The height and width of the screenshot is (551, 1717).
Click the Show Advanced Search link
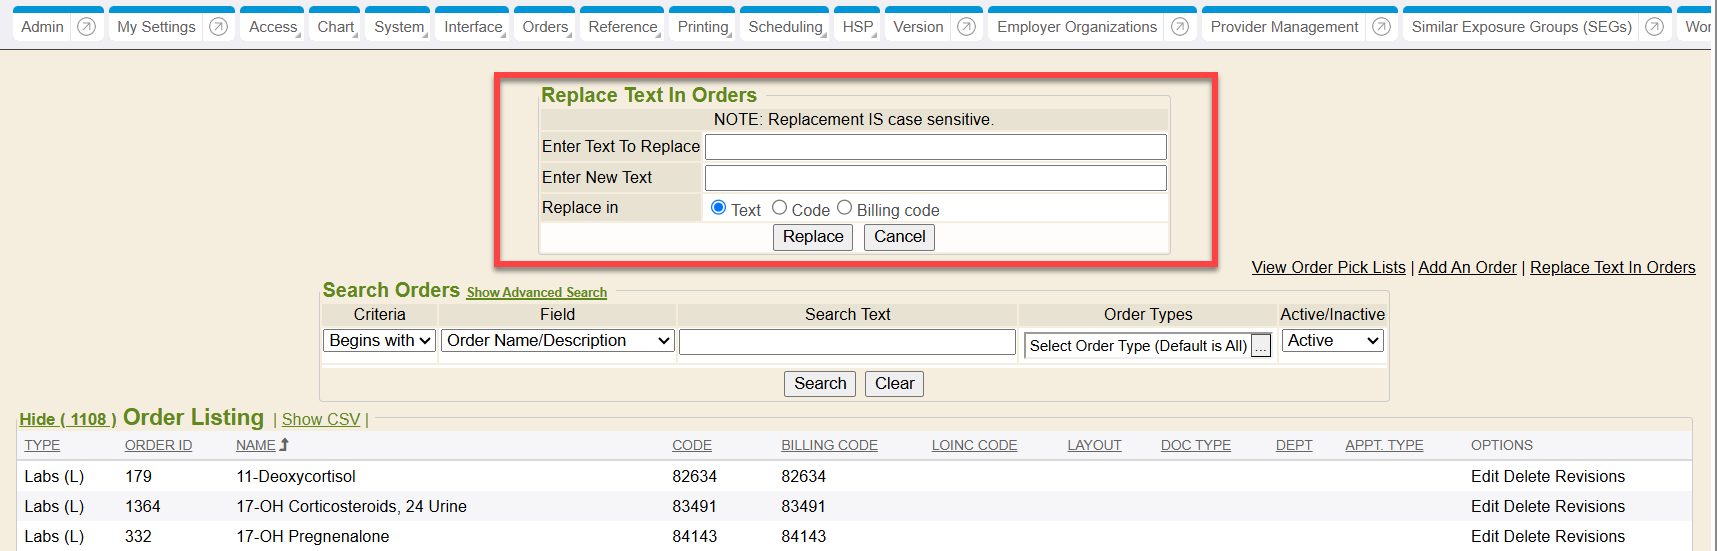536,293
